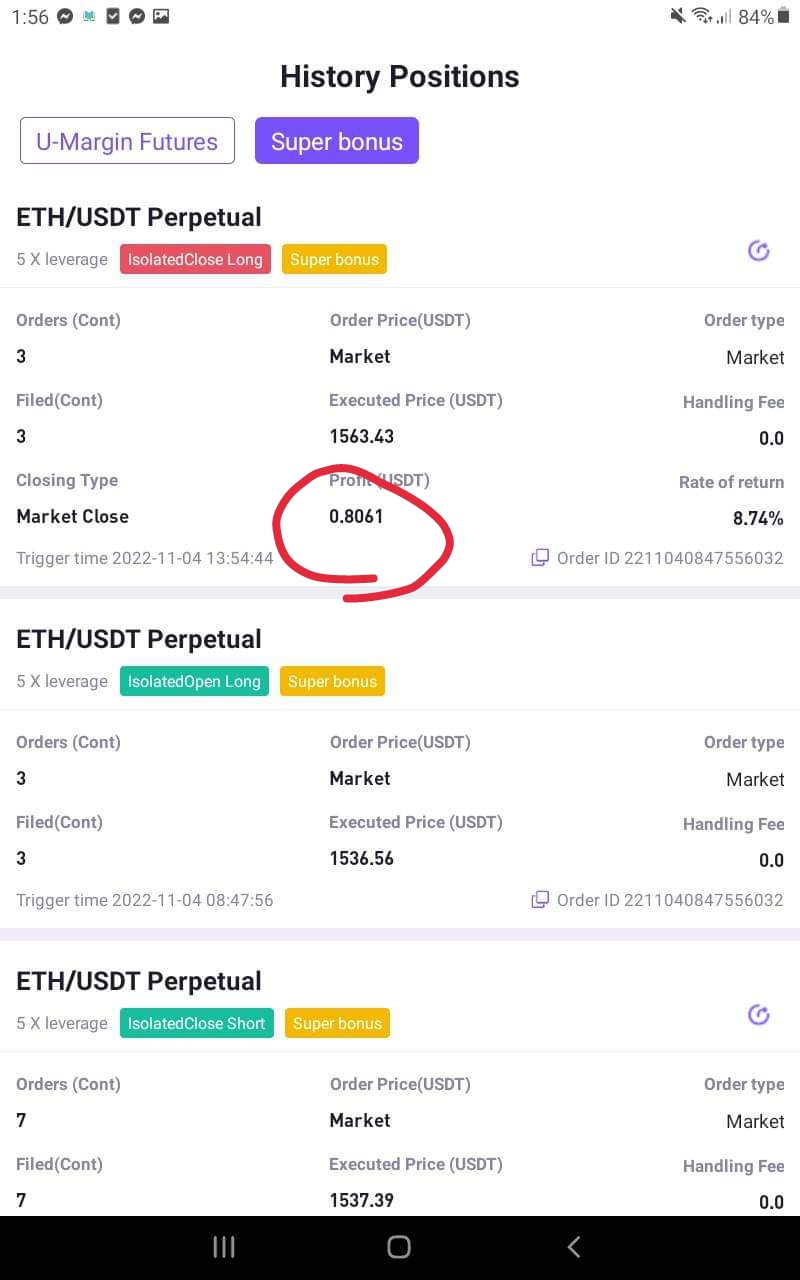The height and width of the screenshot is (1280, 800).
Task: Tap Rate of return 8.74% value
Action: 758,518
